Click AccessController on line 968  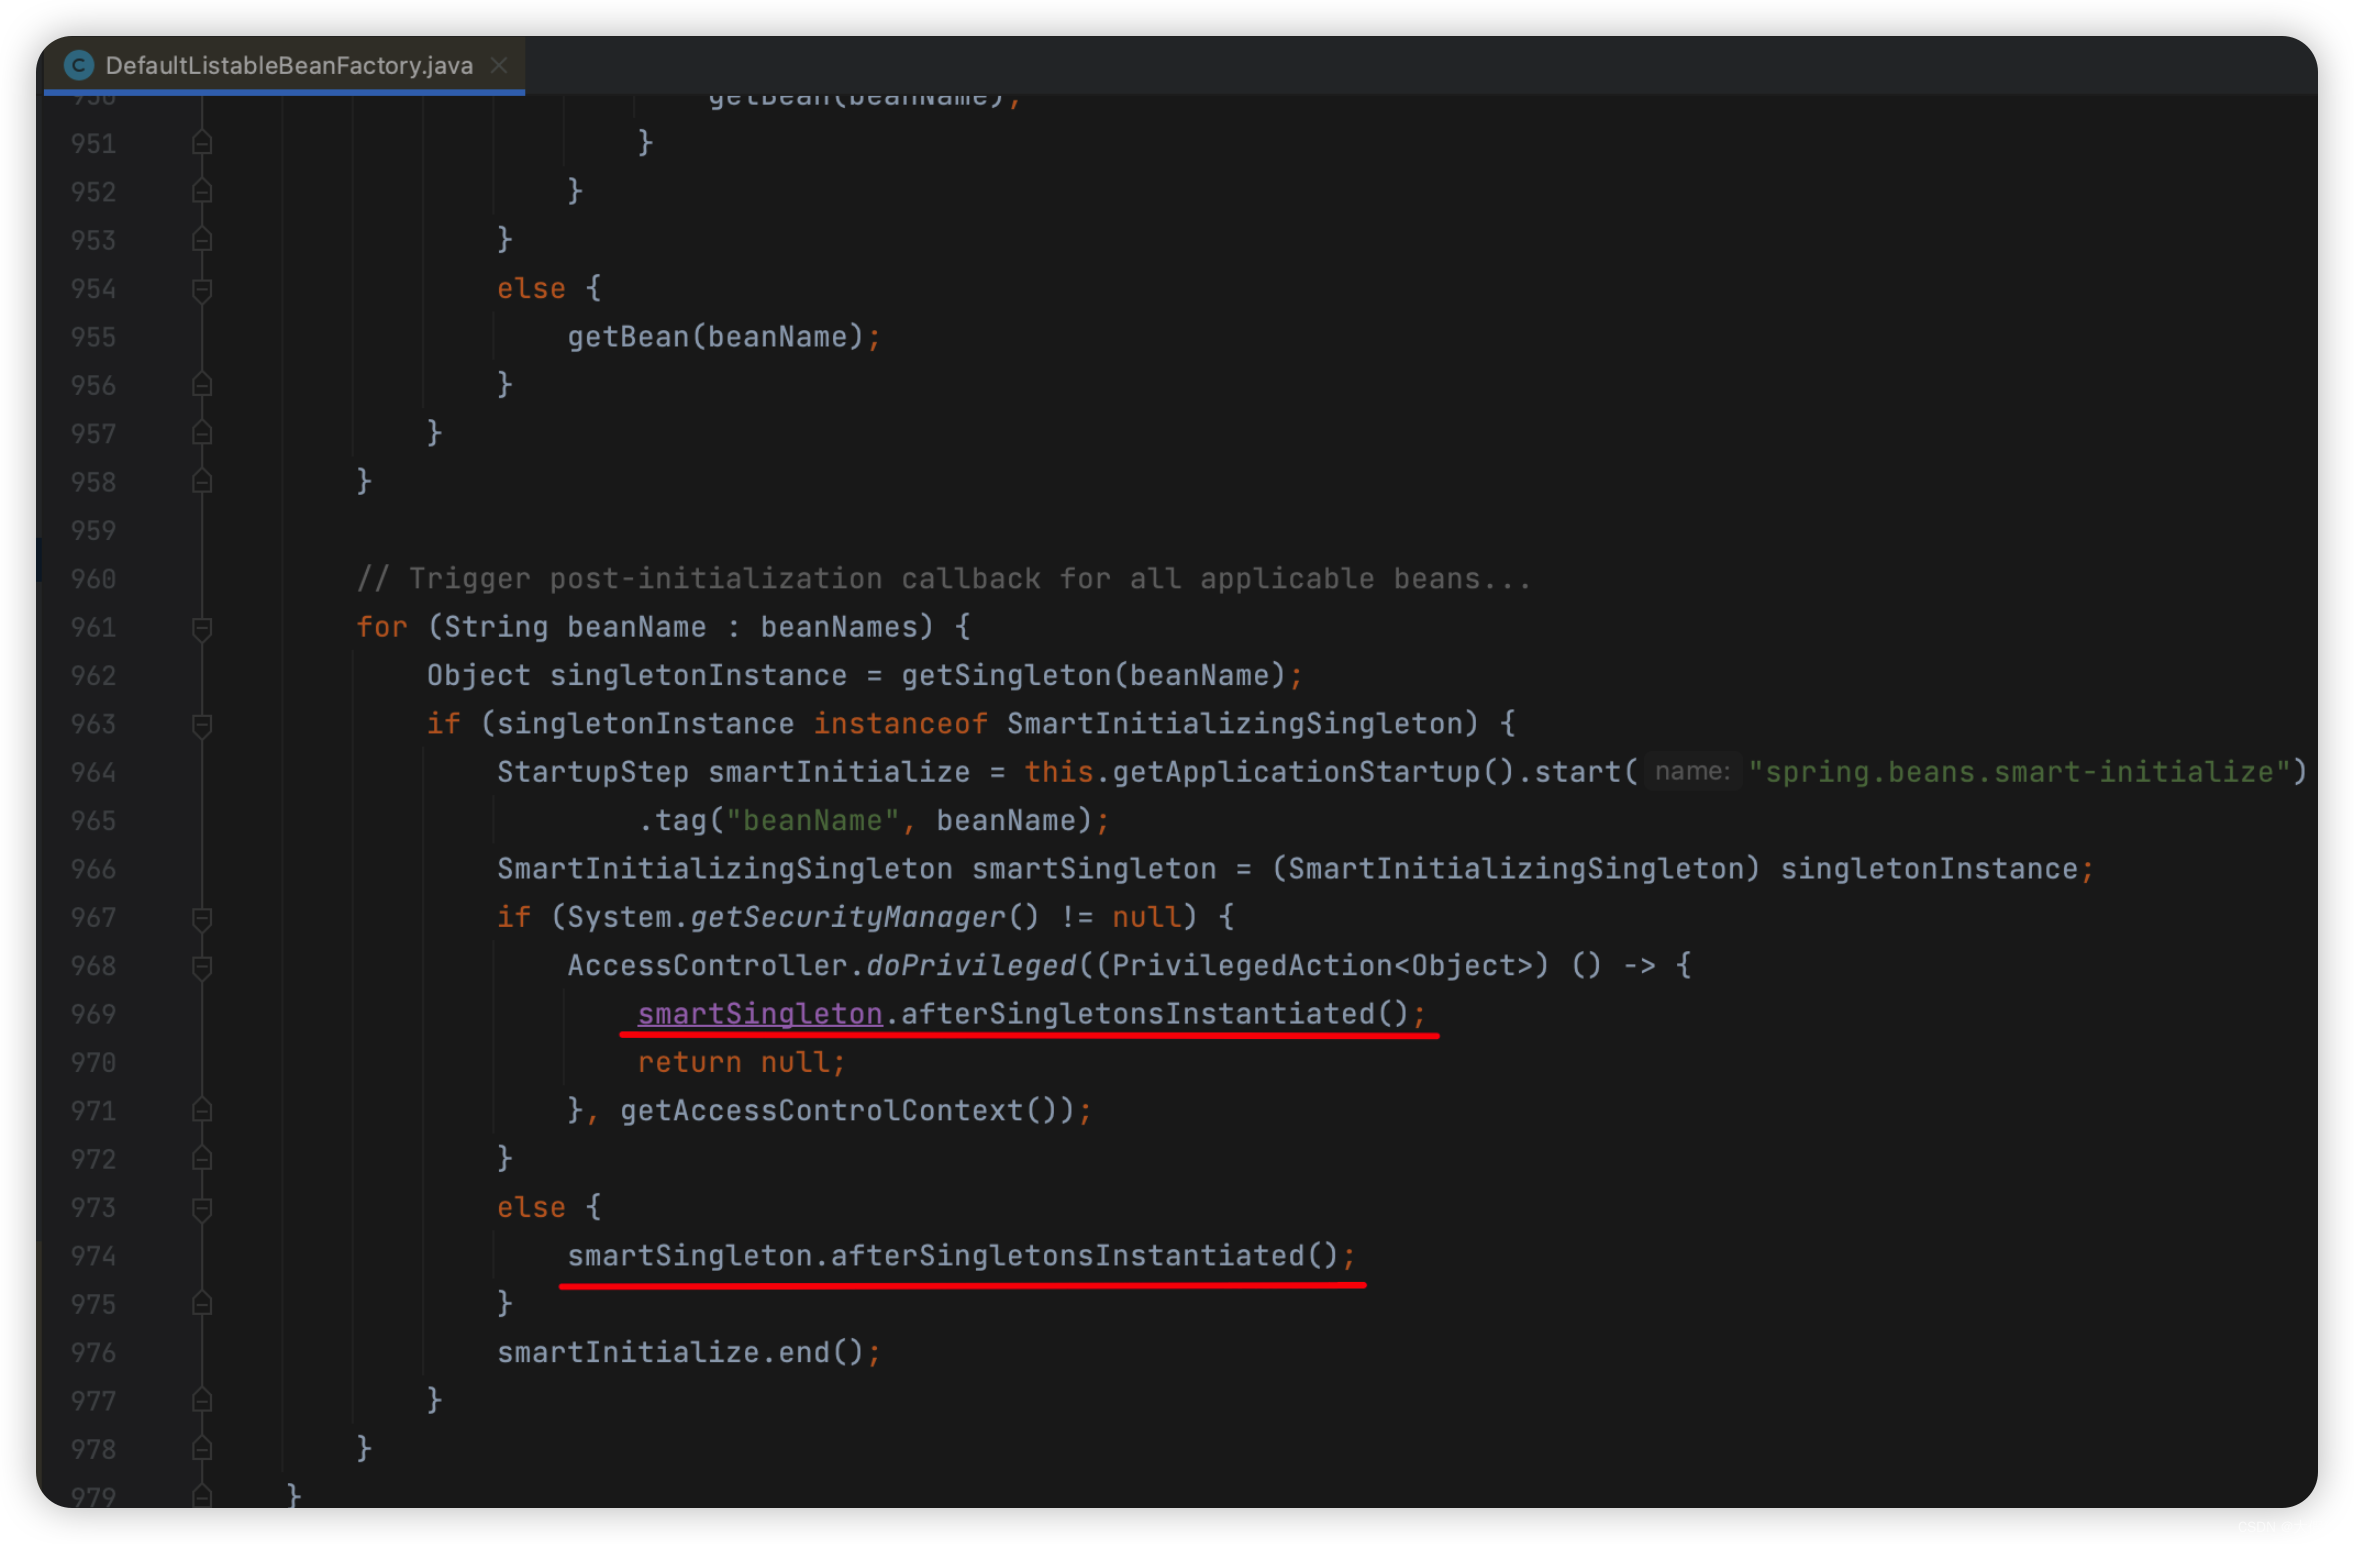707,966
